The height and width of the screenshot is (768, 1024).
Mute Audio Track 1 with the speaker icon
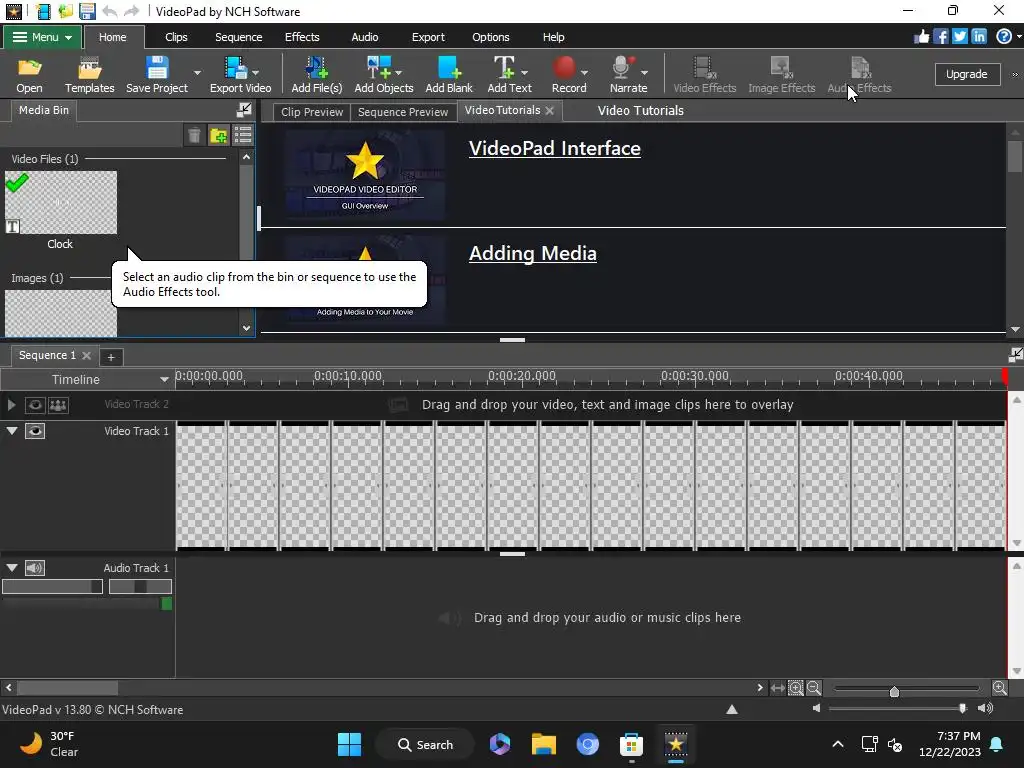coord(35,568)
